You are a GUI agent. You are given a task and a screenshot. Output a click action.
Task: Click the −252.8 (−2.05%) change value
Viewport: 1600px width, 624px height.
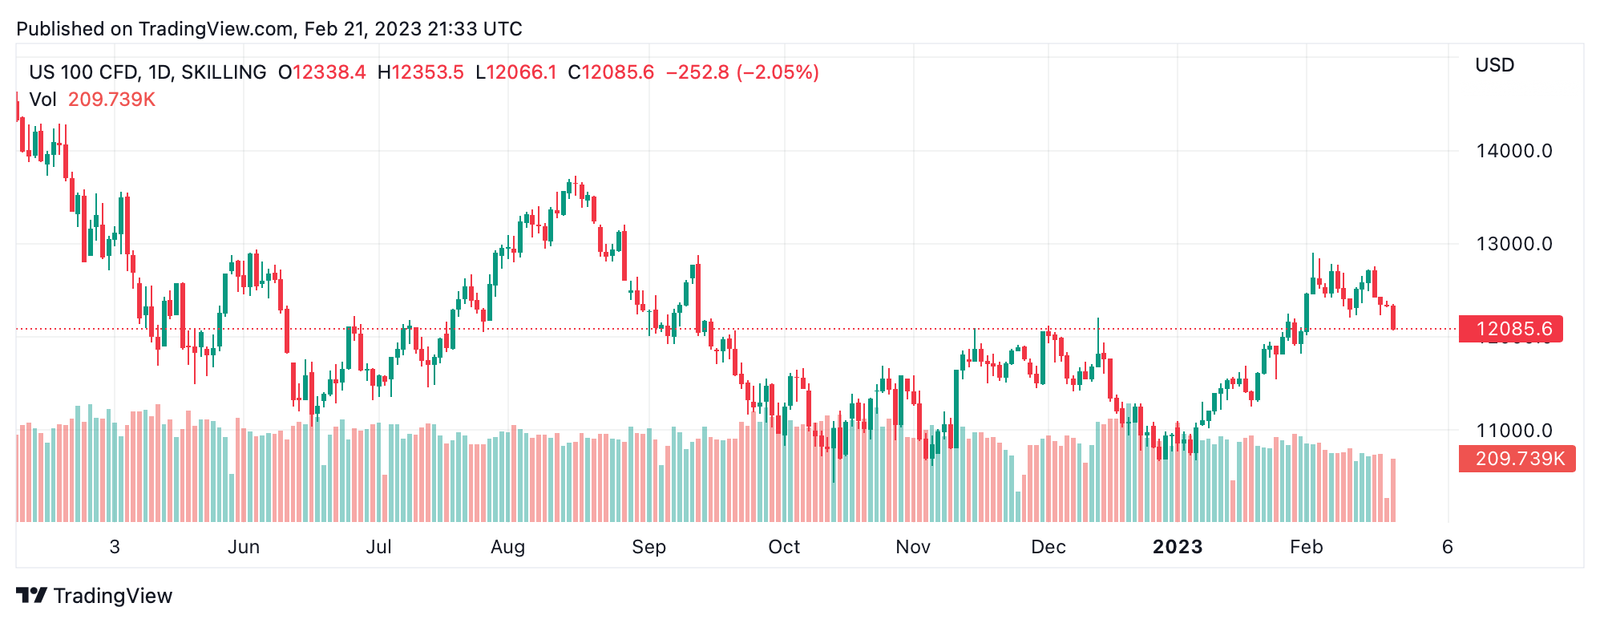[742, 72]
